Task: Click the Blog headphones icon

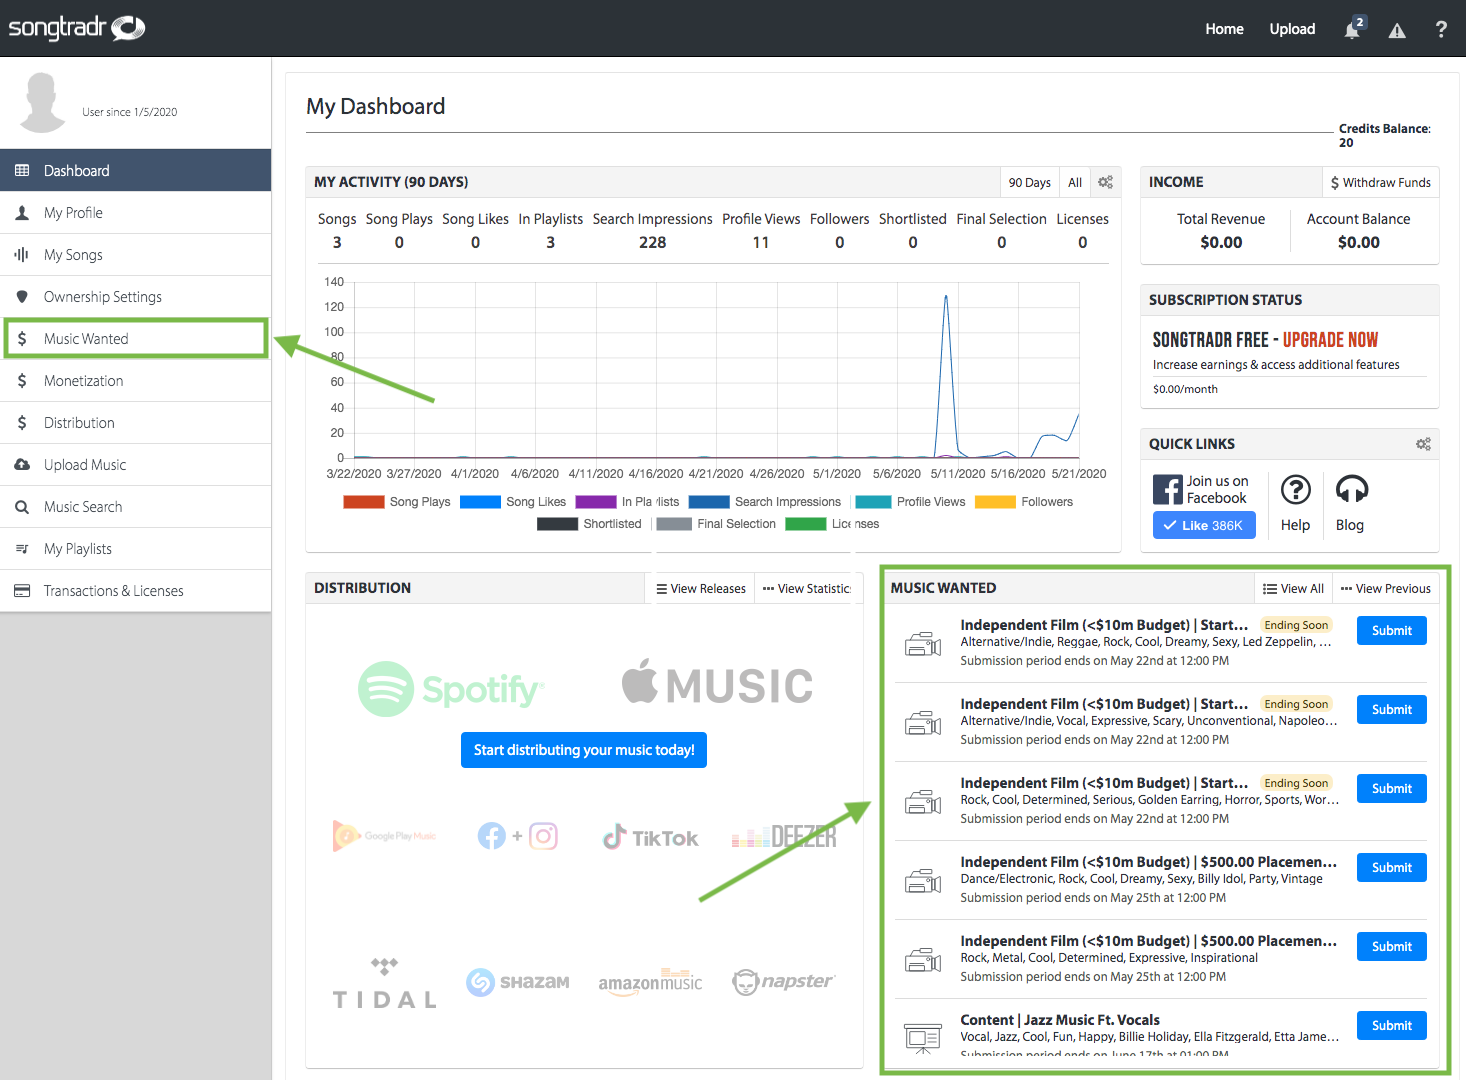Action: [1352, 489]
